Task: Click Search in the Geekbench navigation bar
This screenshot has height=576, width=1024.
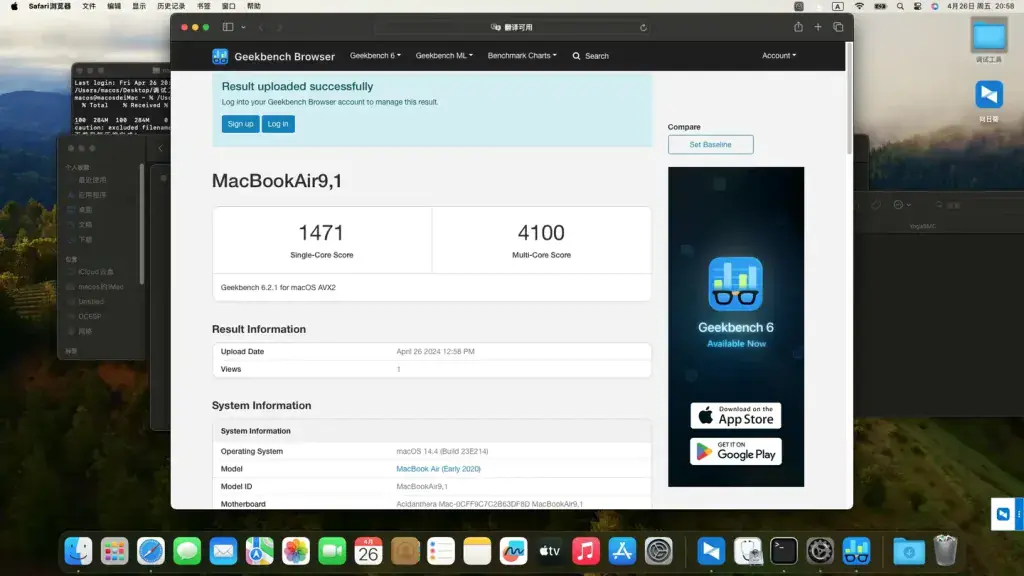Action: (591, 56)
